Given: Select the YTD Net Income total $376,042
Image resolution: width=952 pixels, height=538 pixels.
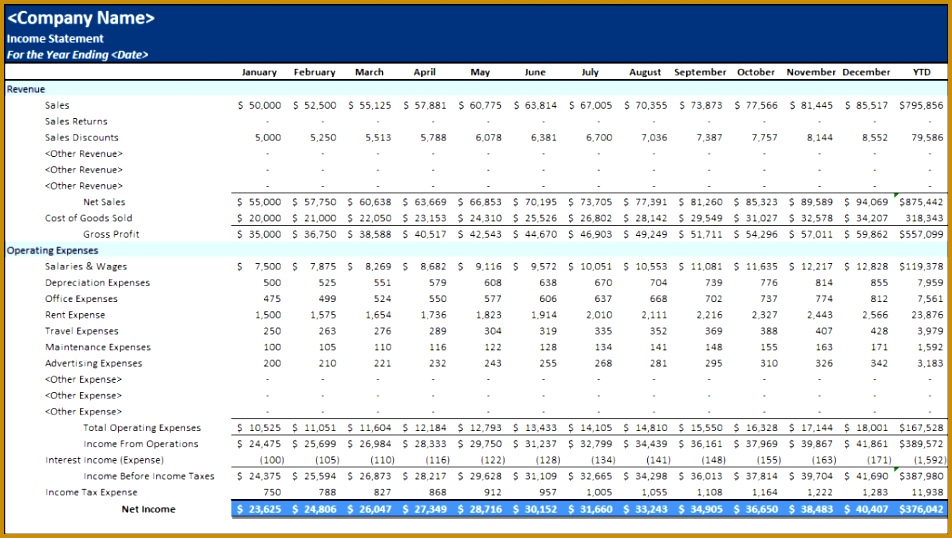Looking at the screenshot, I should [x=920, y=509].
